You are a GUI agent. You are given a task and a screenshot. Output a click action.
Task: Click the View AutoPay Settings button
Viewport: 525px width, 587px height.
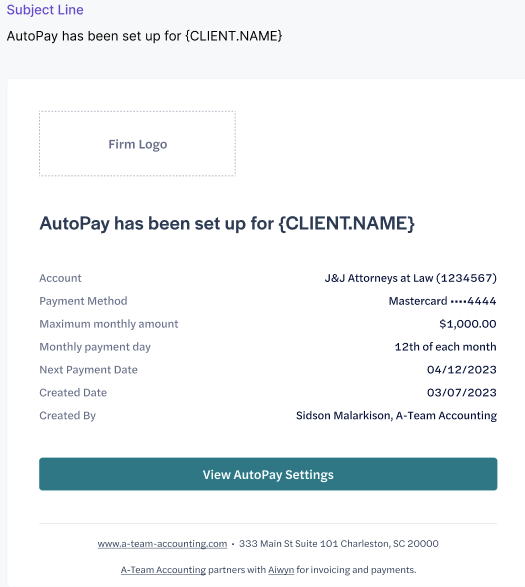[x=268, y=474]
